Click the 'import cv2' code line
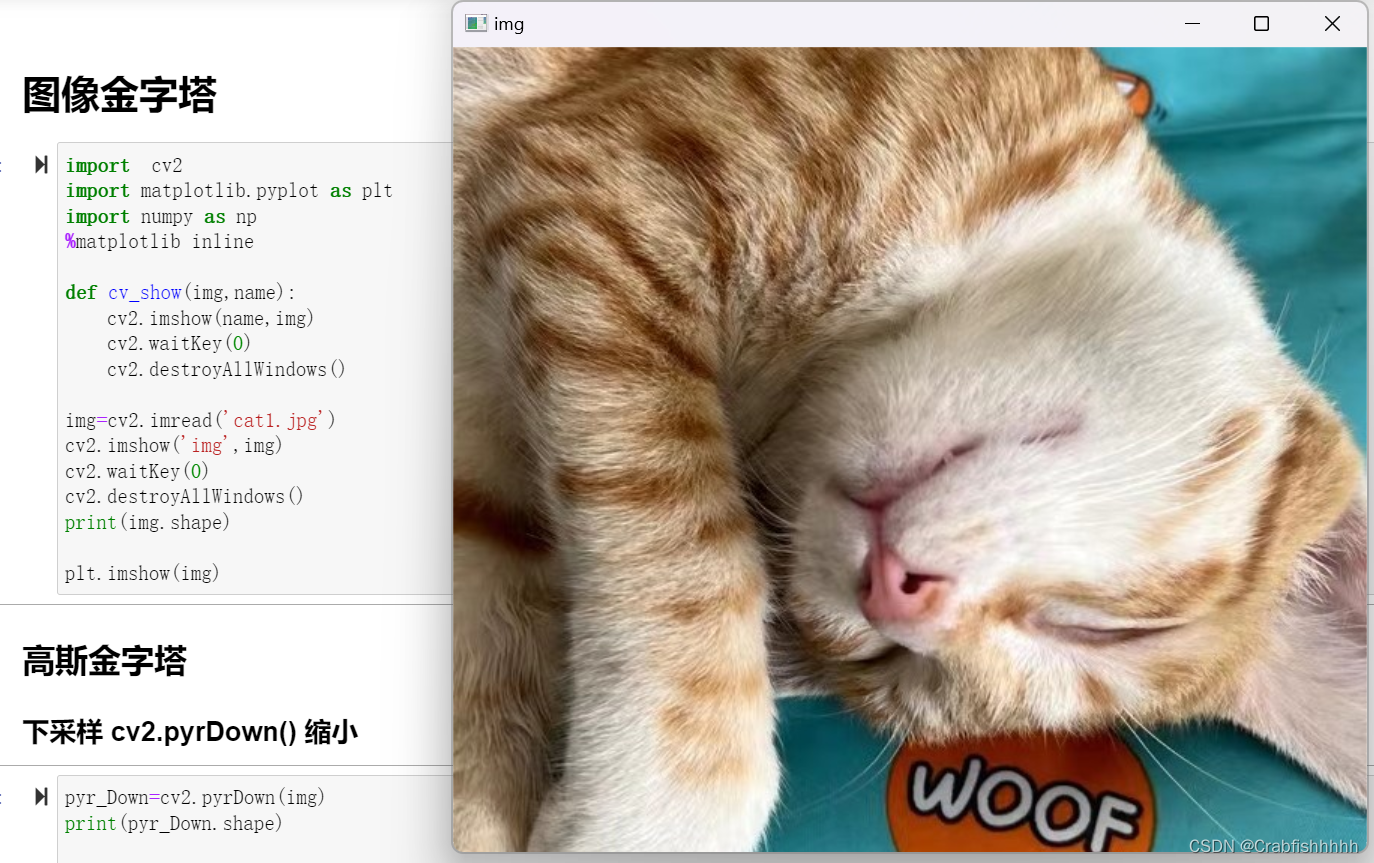This screenshot has height=863, width=1374. [124, 166]
